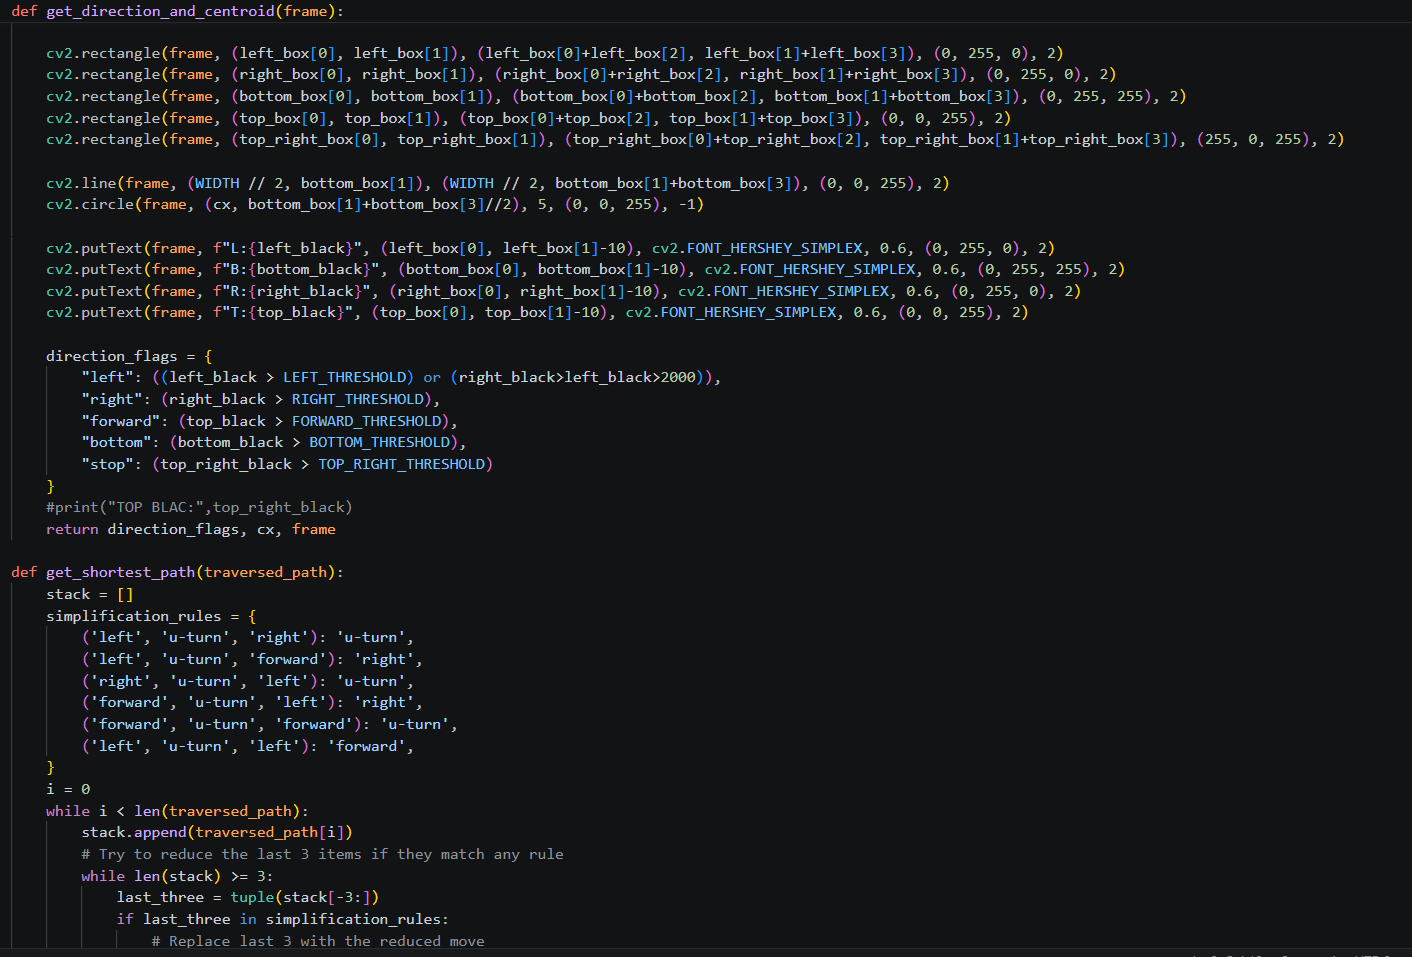1412x957 pixels.
Task: Click 'while i < len(traversed_path):'
Action: [x=177, y=811]
